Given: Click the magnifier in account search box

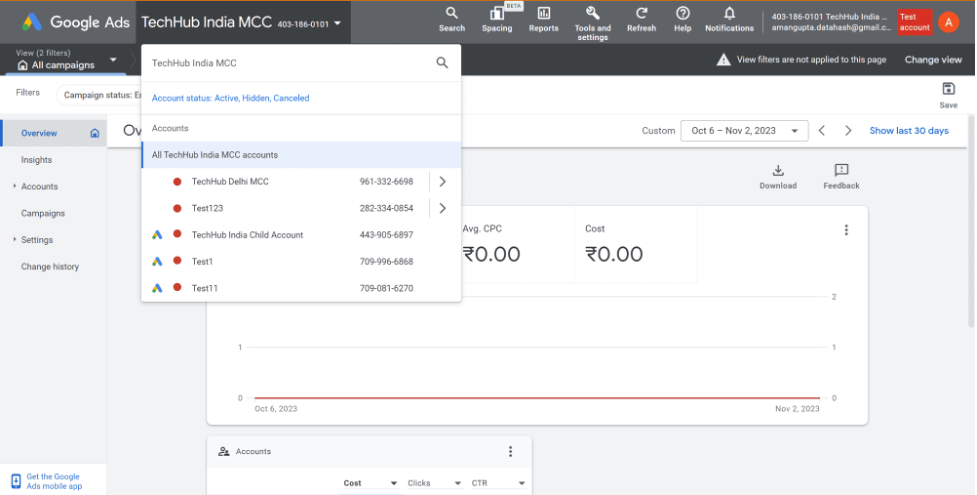Looking at the screenshot, I should tap(442, 62).
